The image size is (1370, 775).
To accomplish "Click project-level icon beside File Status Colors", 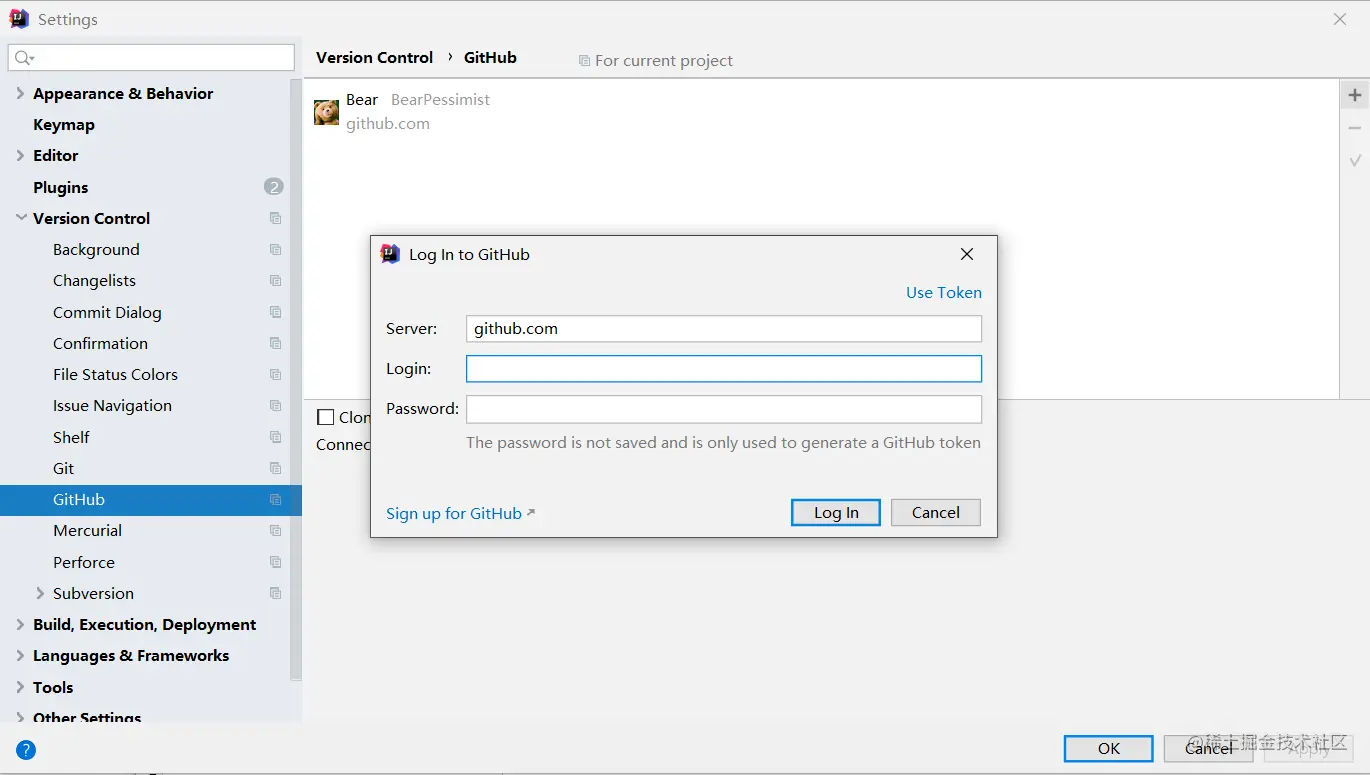I will [x=275, y=374].
